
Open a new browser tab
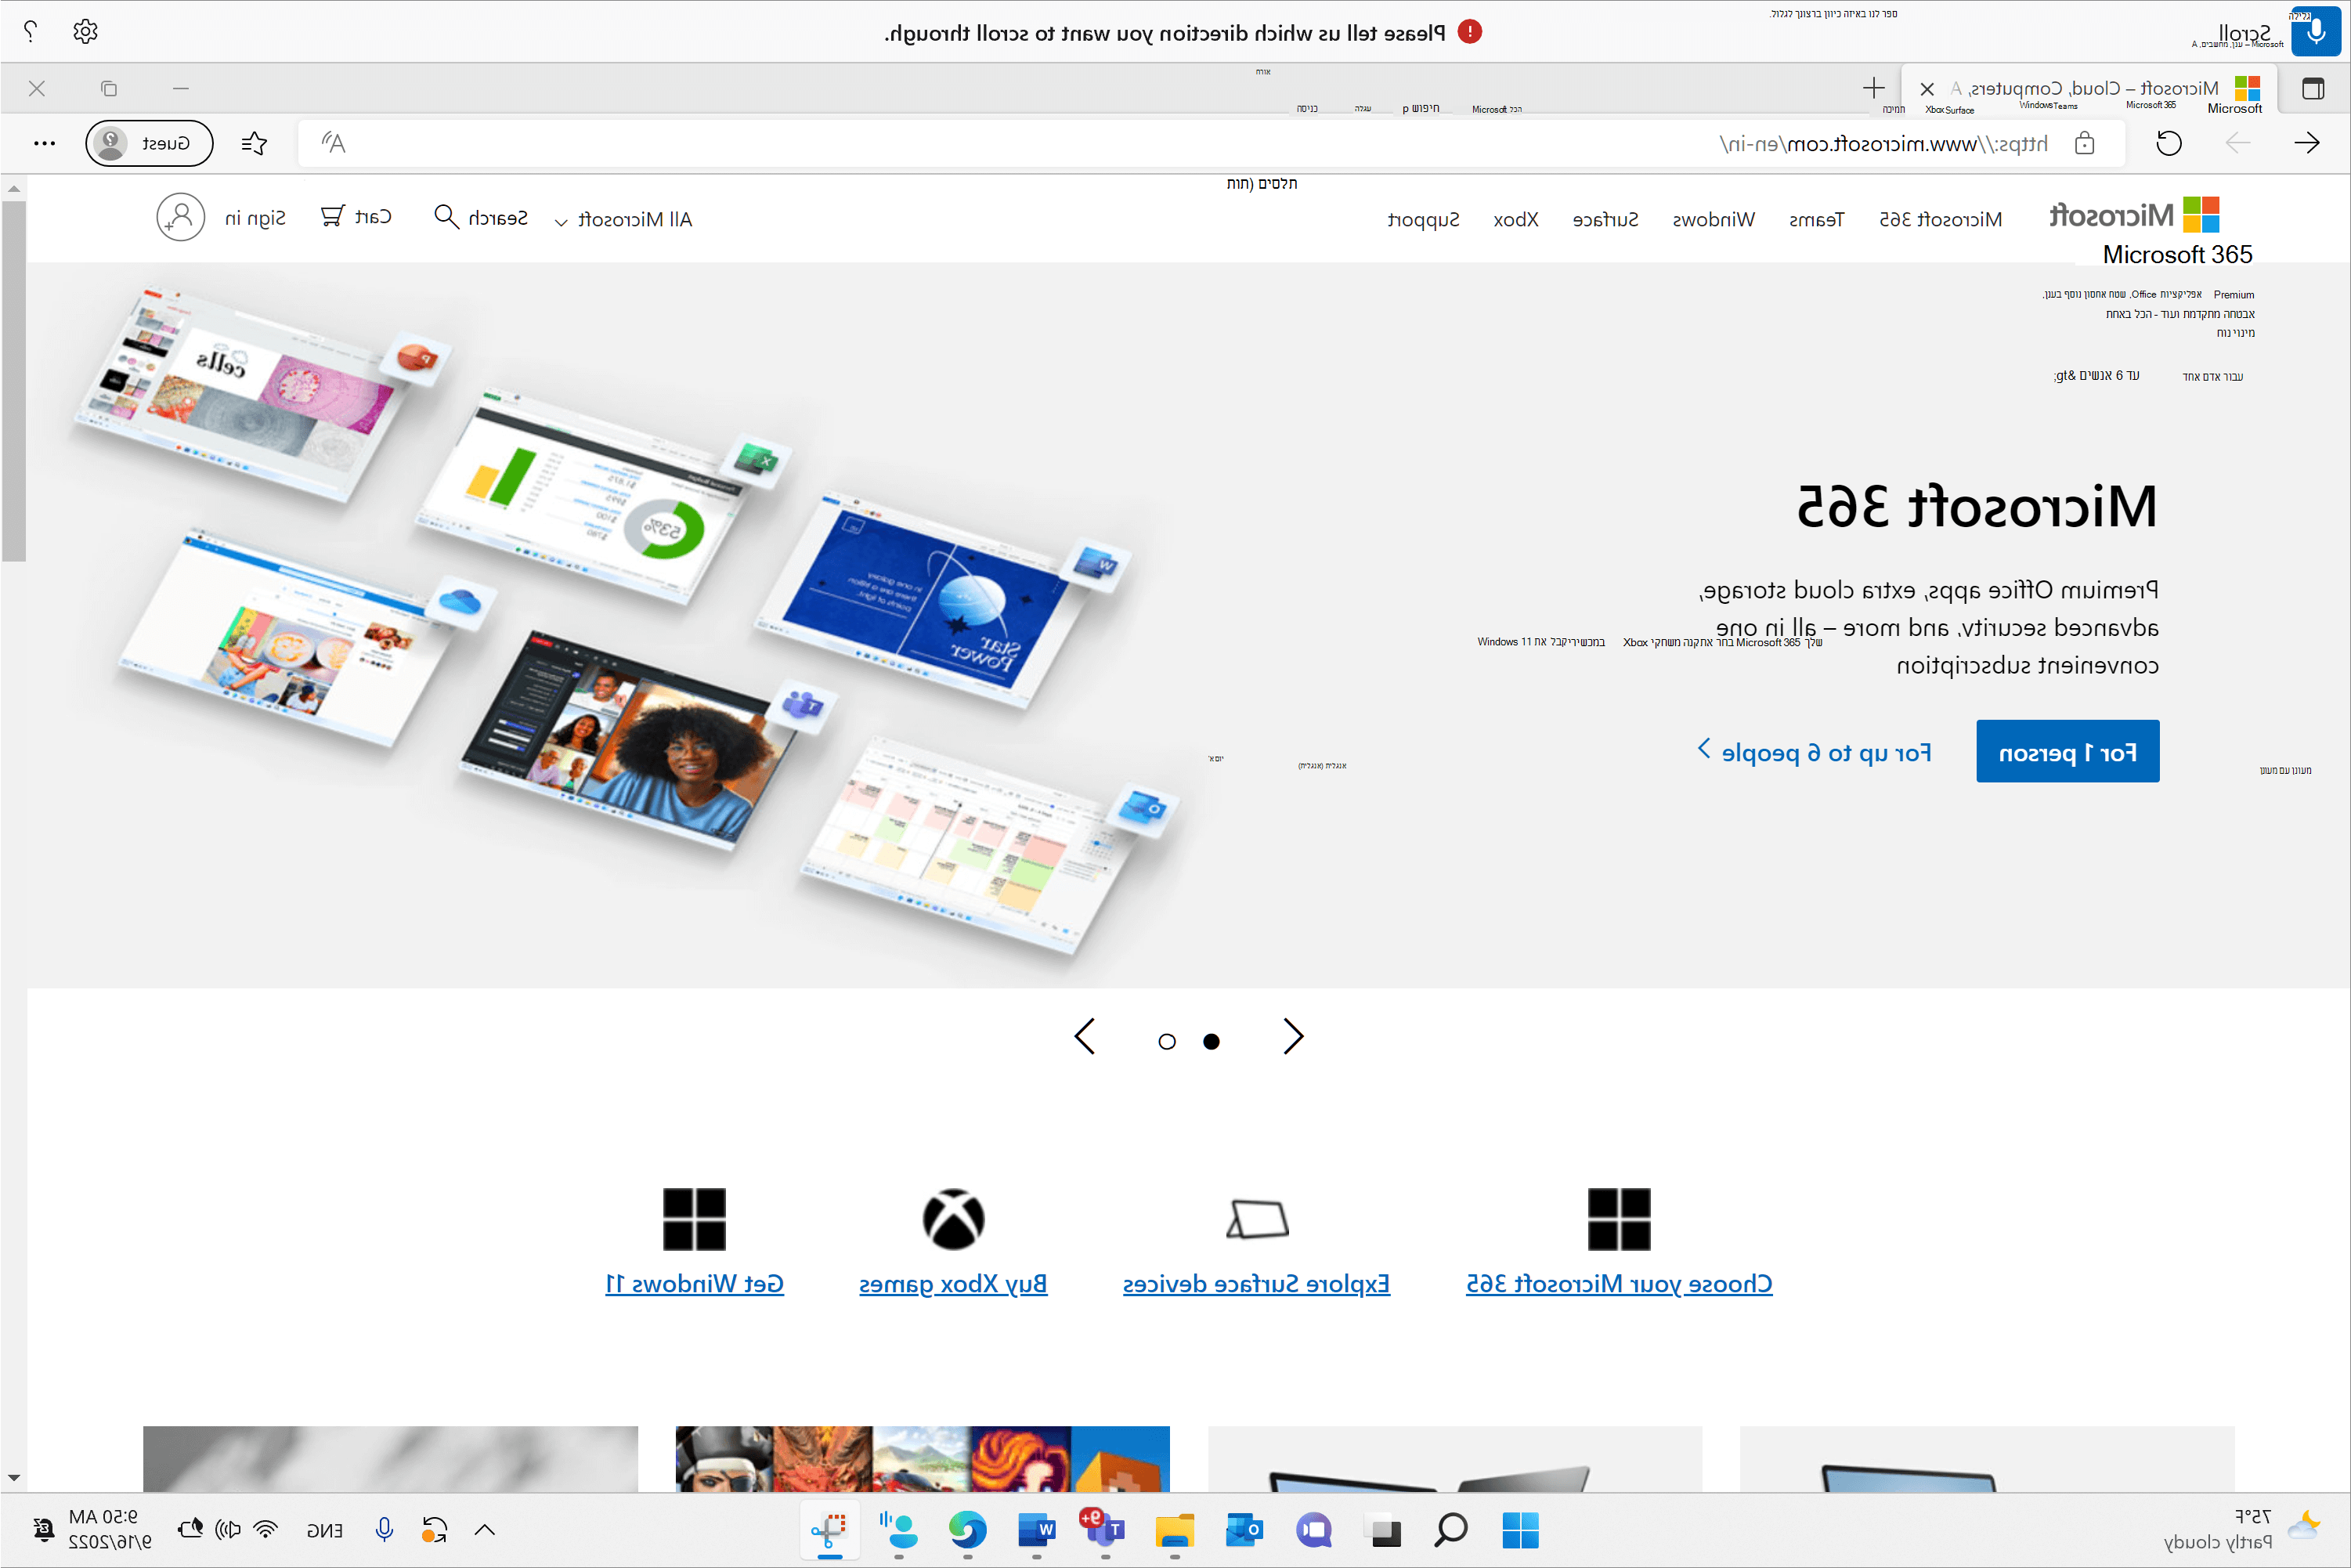click(x=1873, y=88)
